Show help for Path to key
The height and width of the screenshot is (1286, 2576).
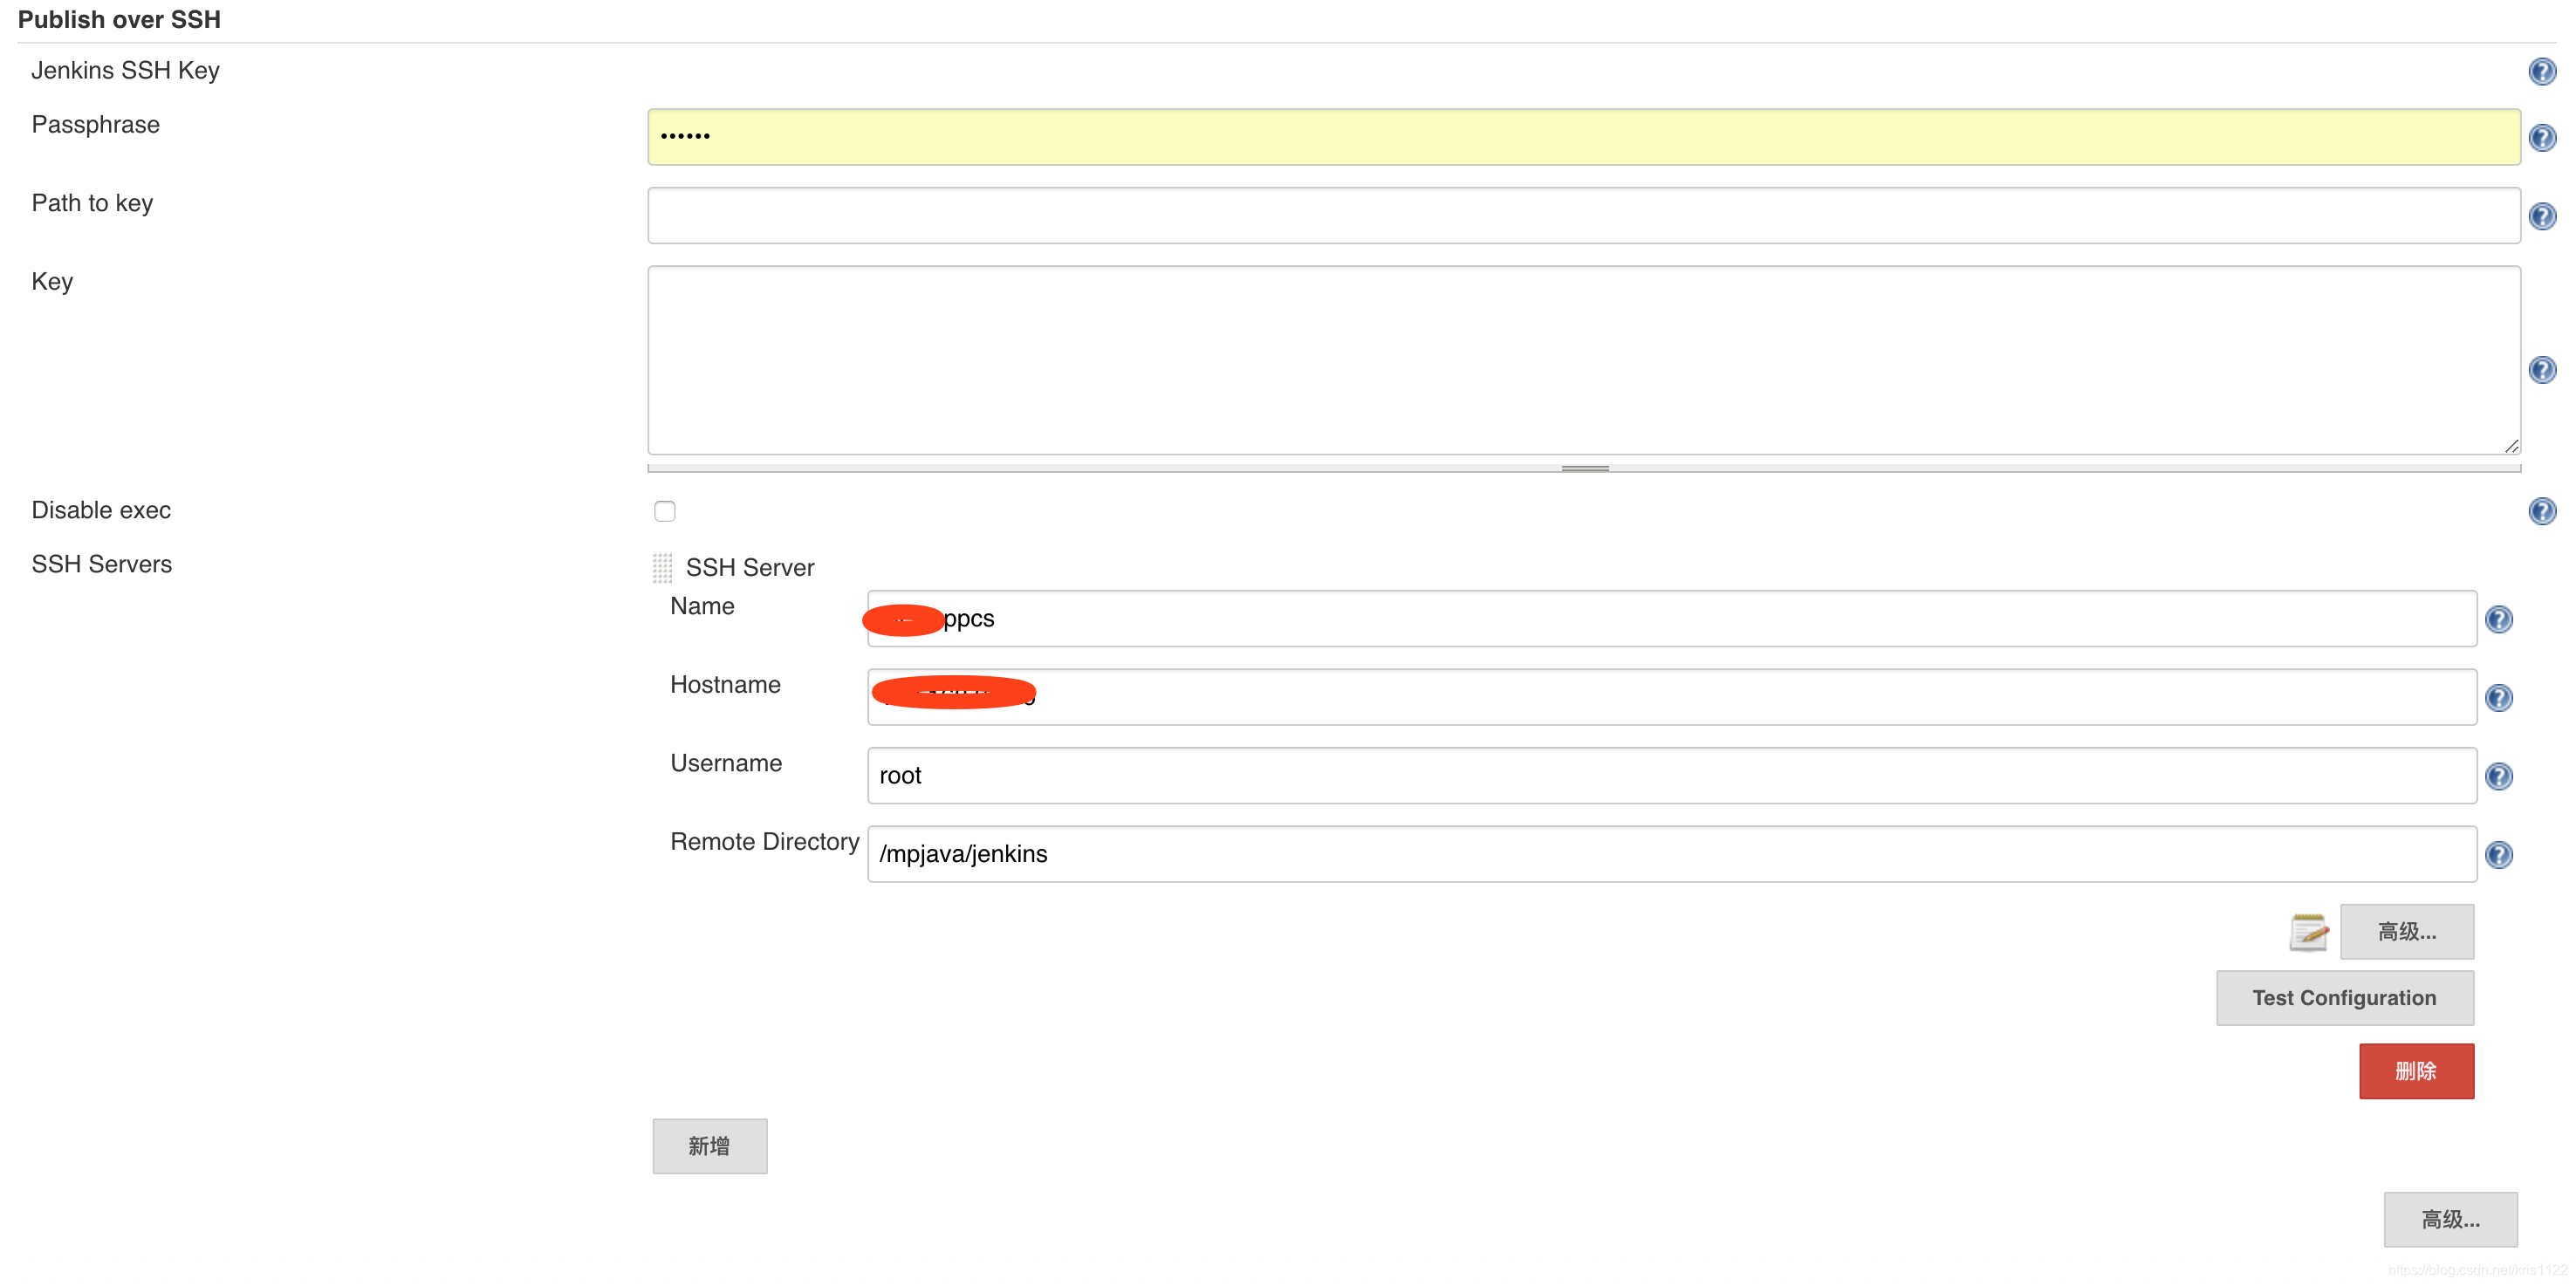(2541, 216)
